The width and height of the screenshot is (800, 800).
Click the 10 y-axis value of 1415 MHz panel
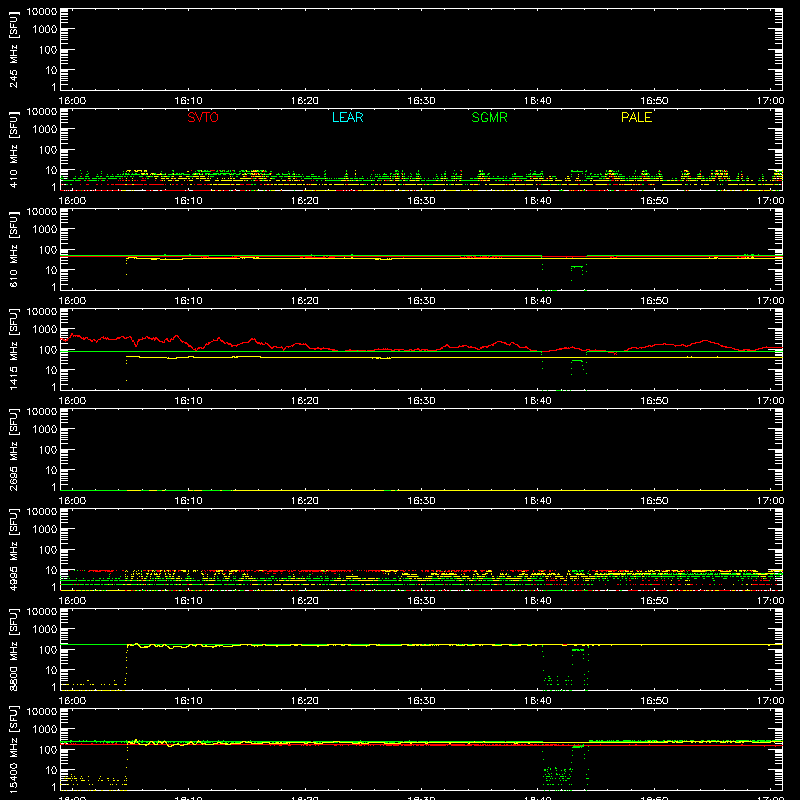point(51,370)
